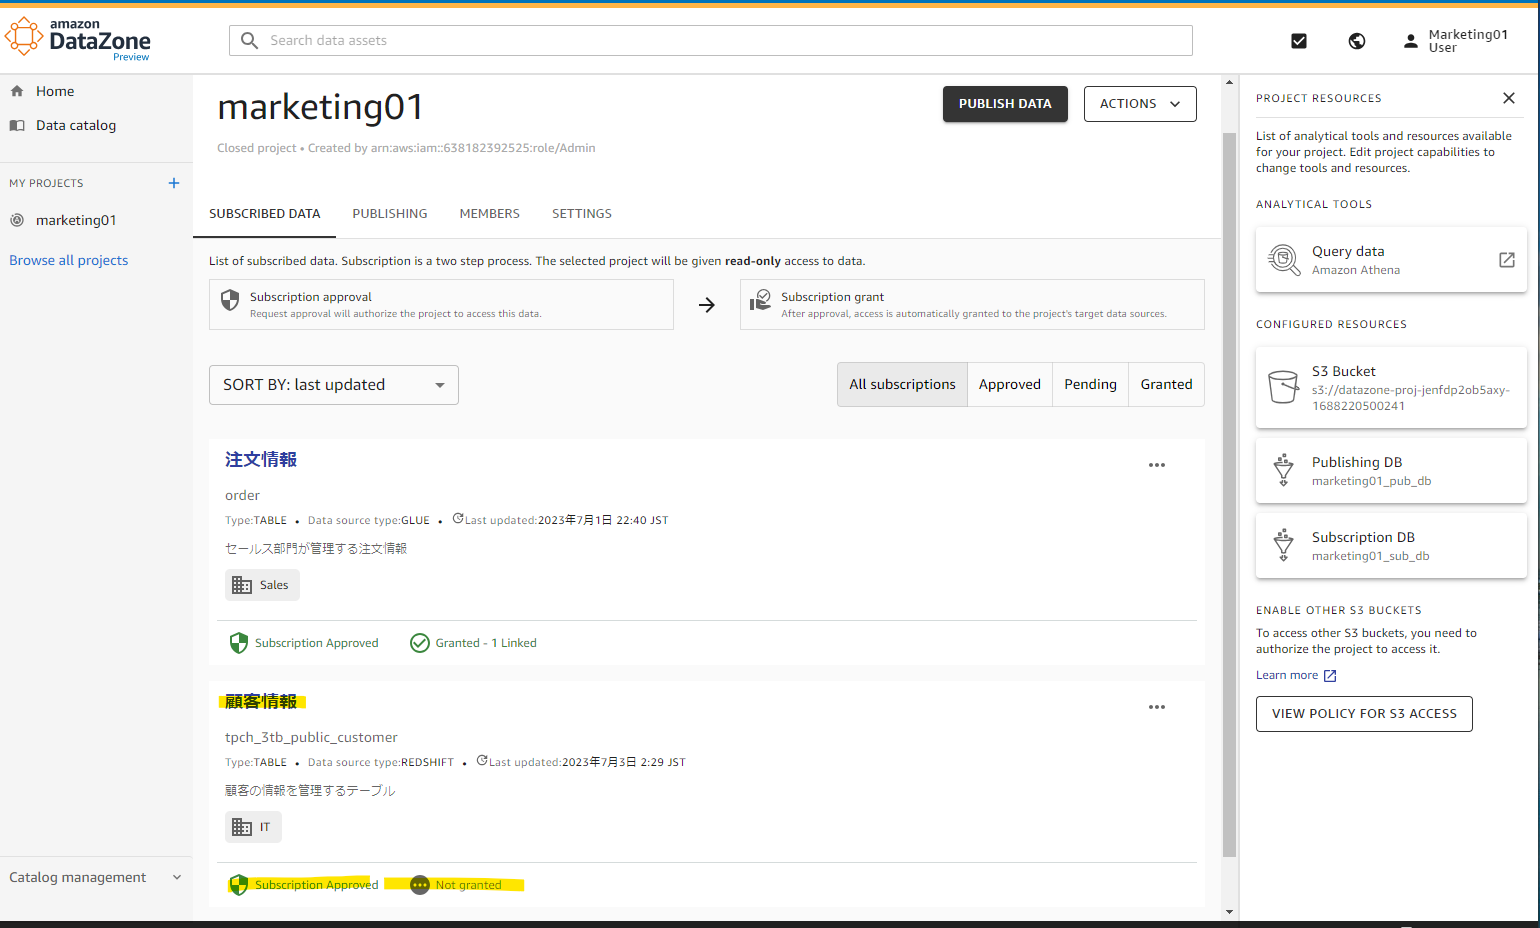The width and height of the screenshot is (1540, 928).
Task: Switch to SETTINGS tab
Action: 582,214
